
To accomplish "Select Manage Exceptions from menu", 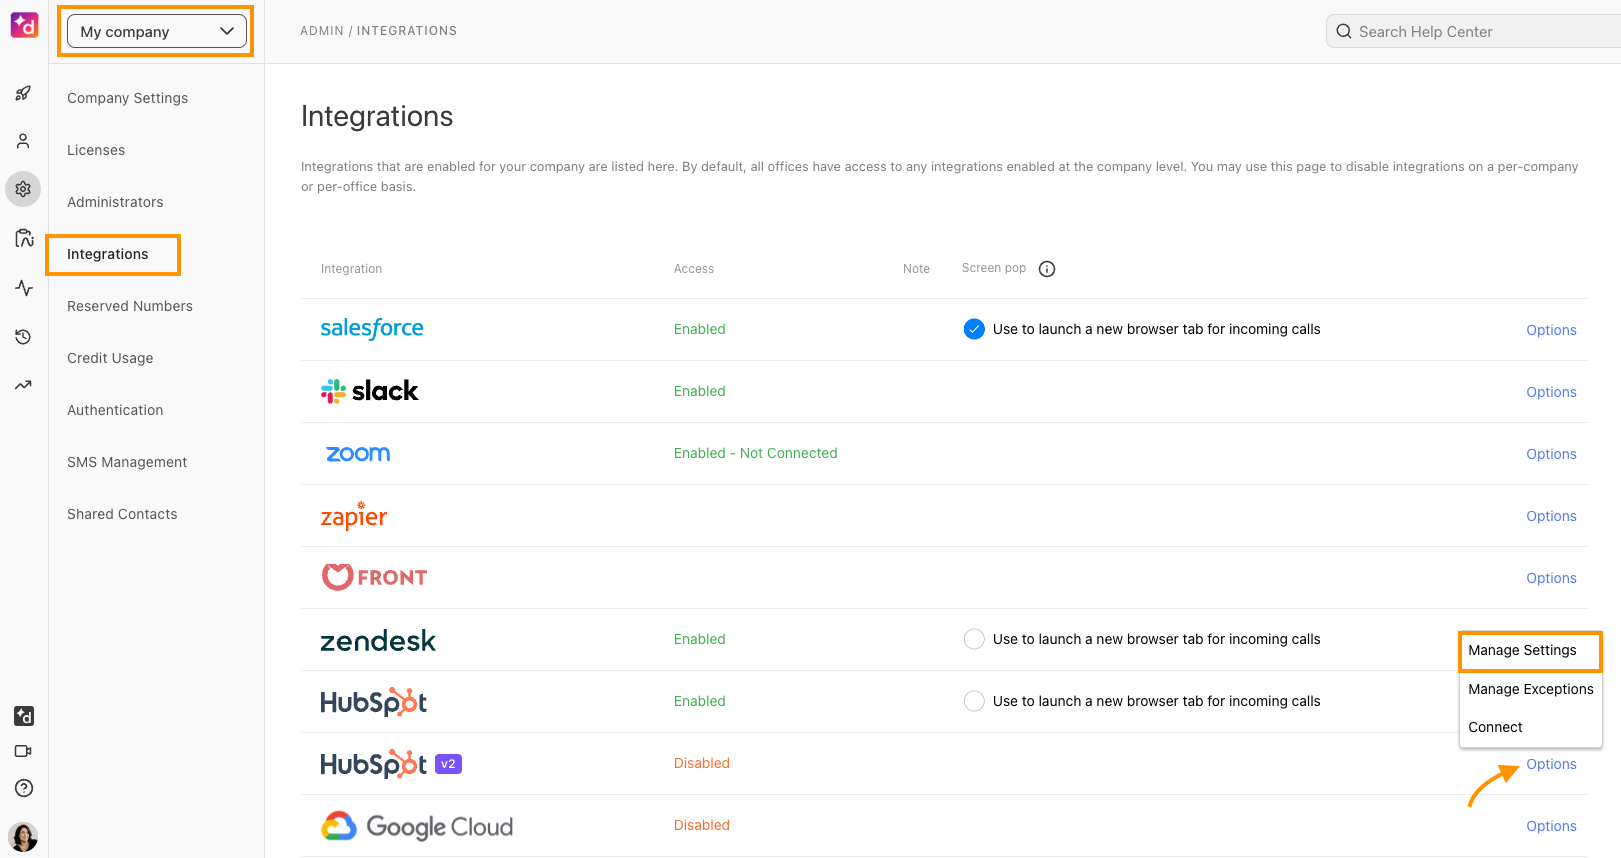I will point(1530,689).
